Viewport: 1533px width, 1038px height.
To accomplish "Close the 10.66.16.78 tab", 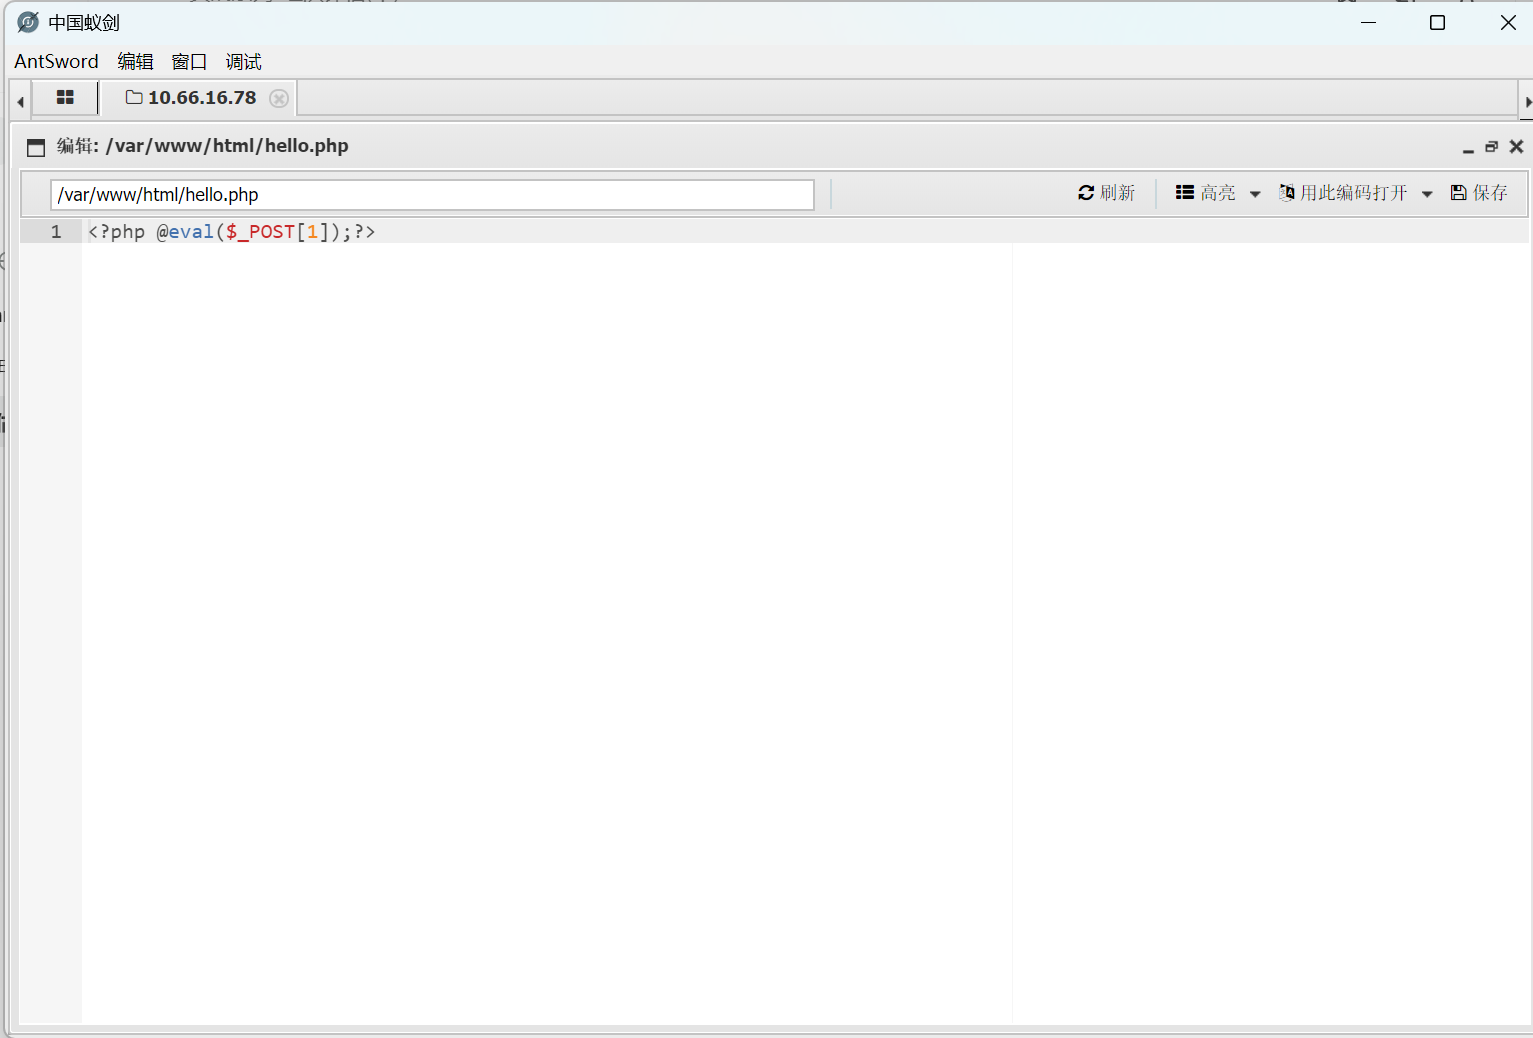I will pyautogui.click(x=279, y=98).
